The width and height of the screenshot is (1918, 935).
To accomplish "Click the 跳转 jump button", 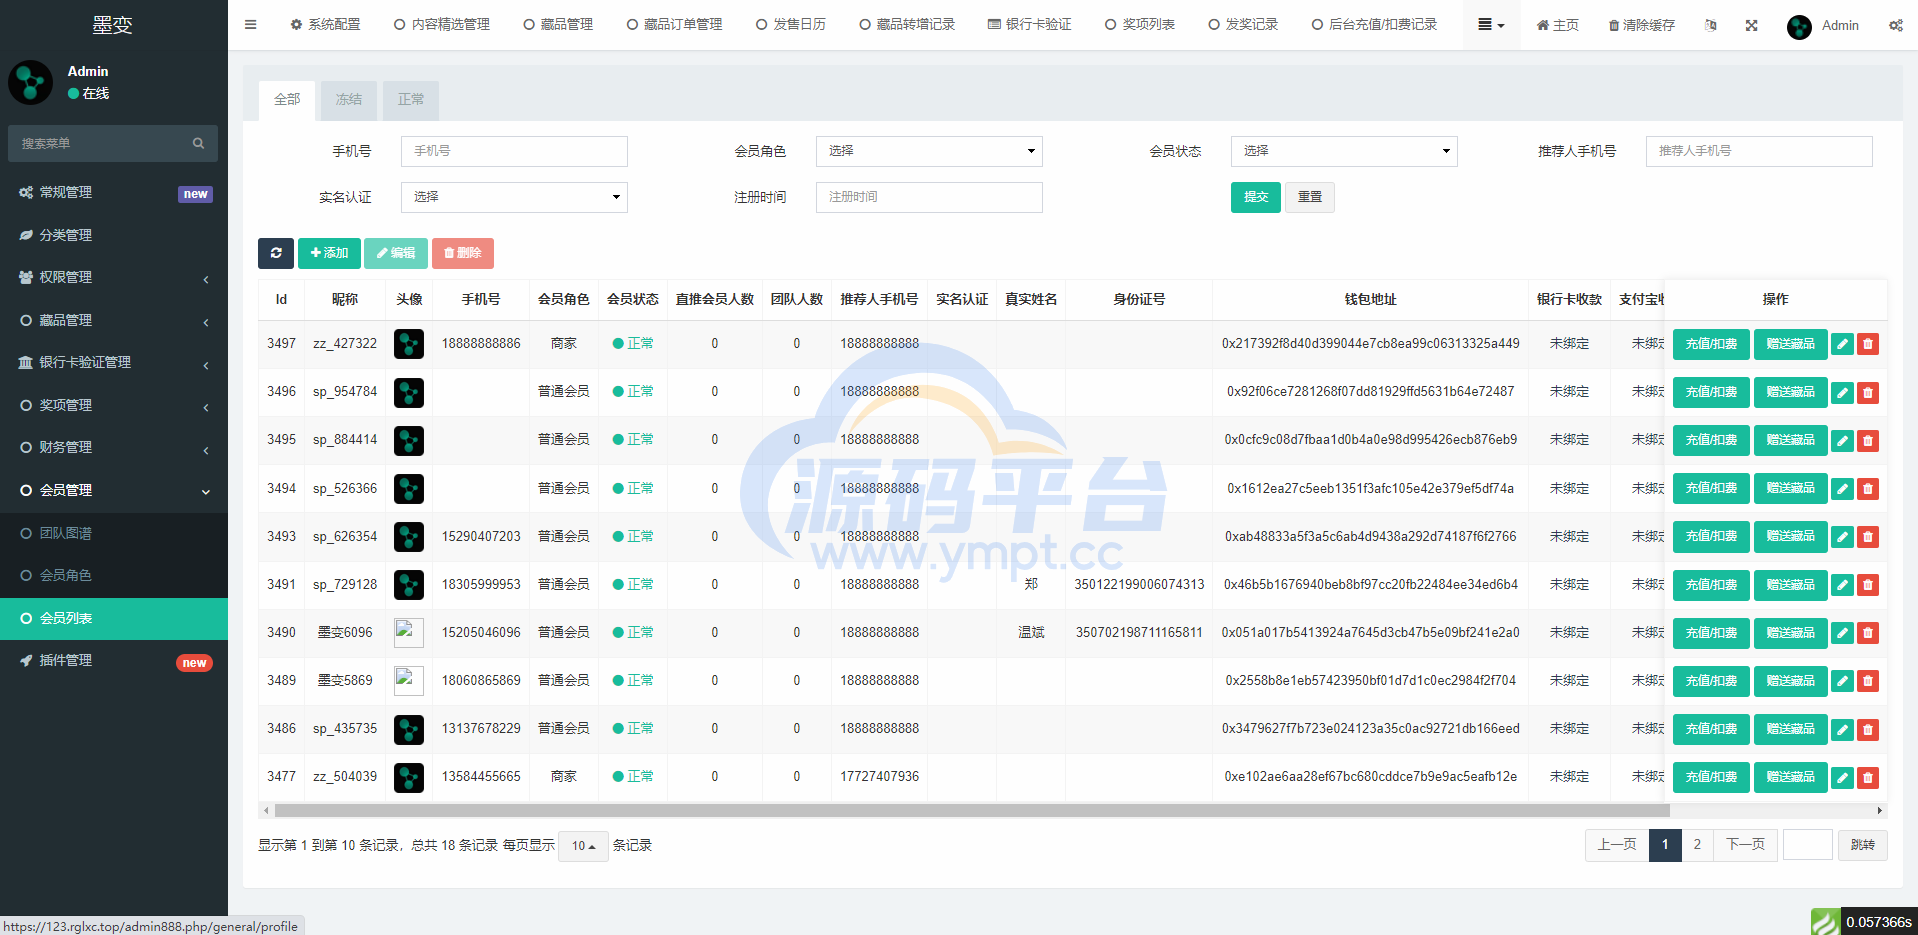I will 1863,845.
